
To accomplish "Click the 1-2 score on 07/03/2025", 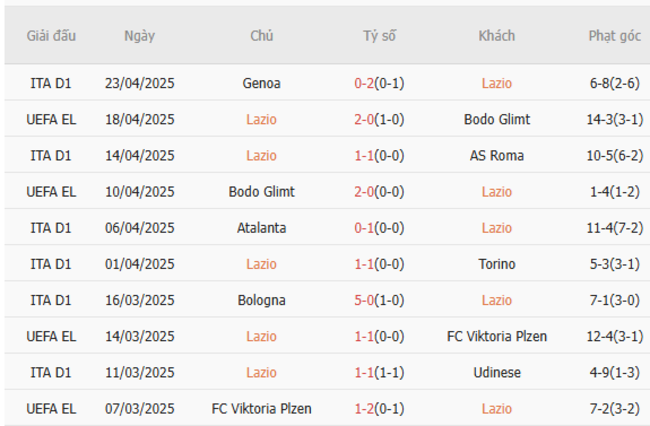I will pos(363,408).
